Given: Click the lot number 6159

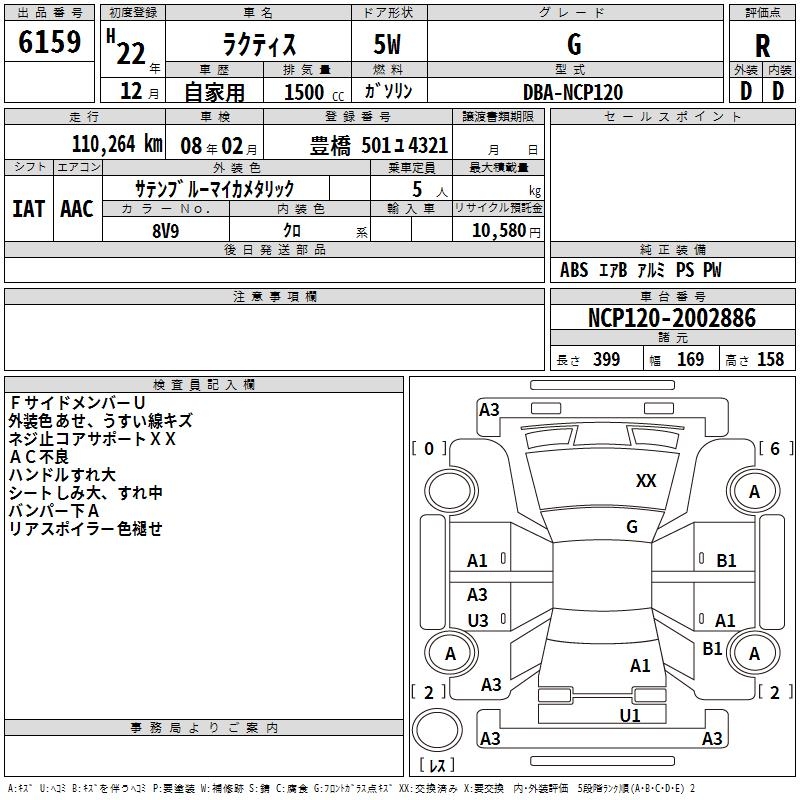Looking at the screenshot, I should tap(49, 42).
